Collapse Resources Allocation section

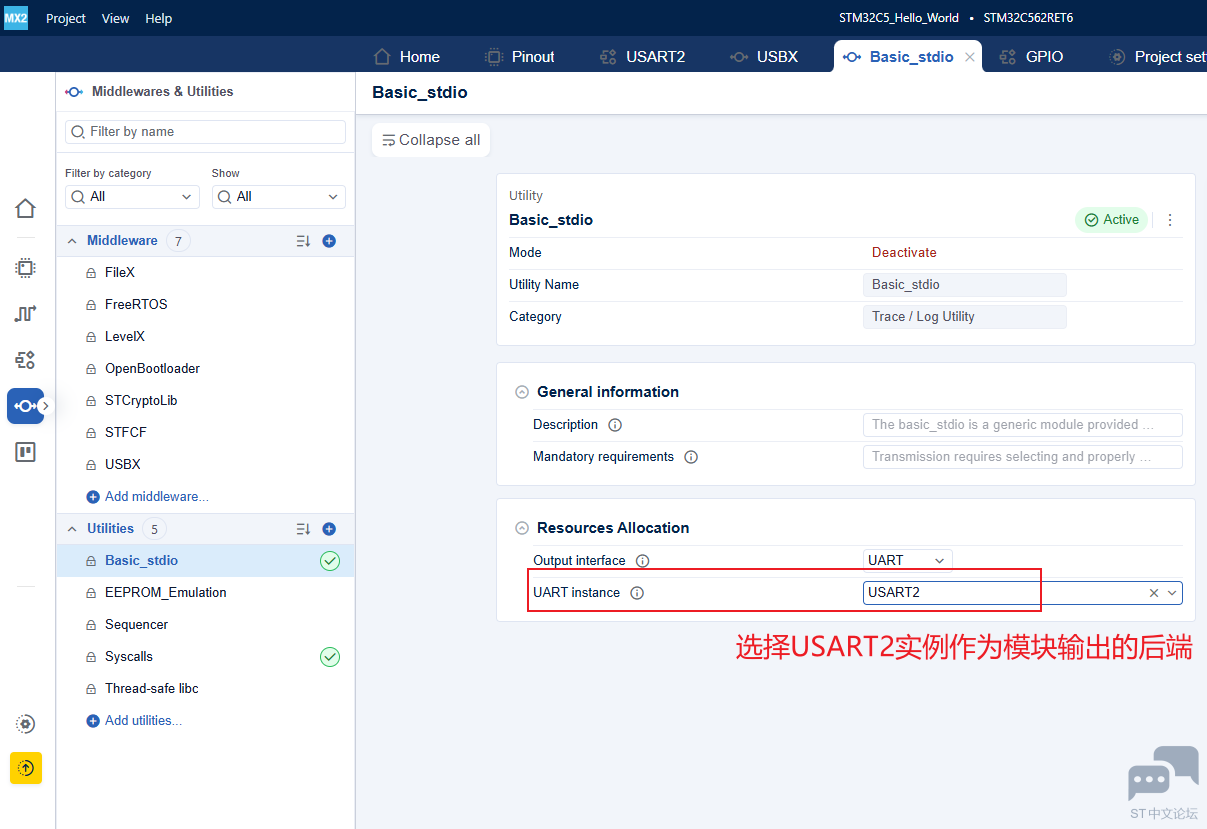(x=522, y=528)
